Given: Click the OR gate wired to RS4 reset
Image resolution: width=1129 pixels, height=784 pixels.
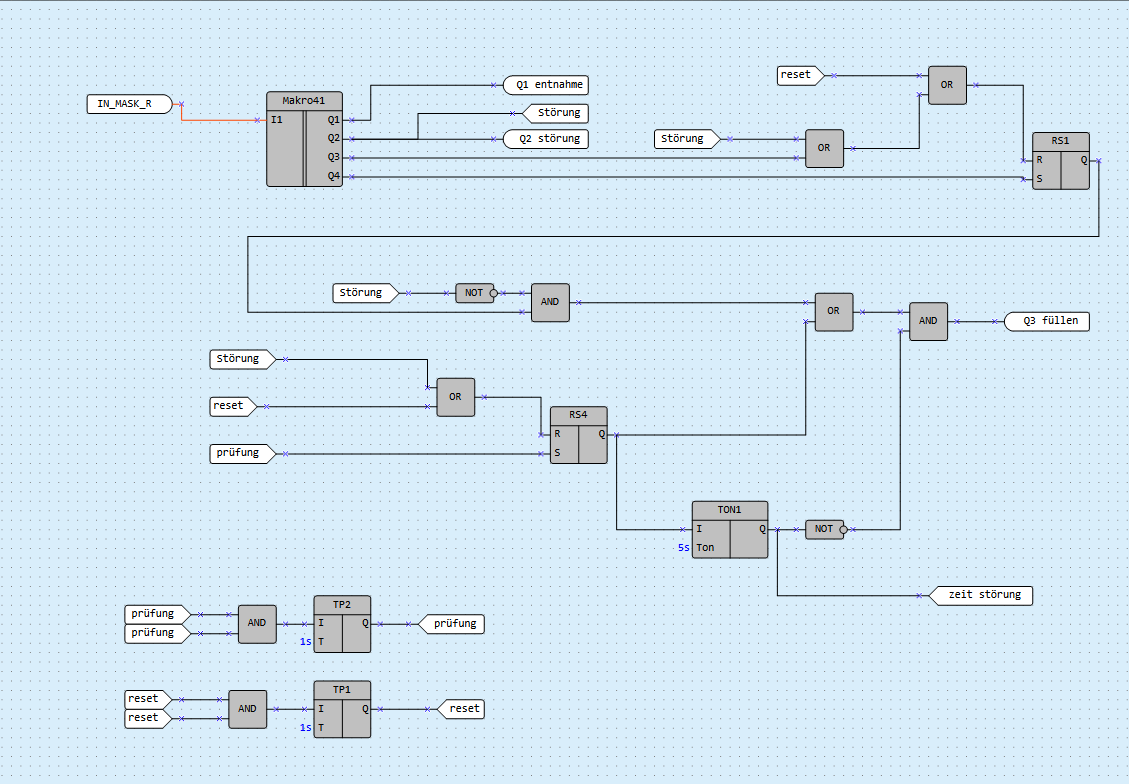Looking at the screenshot, I should [455, 397].
